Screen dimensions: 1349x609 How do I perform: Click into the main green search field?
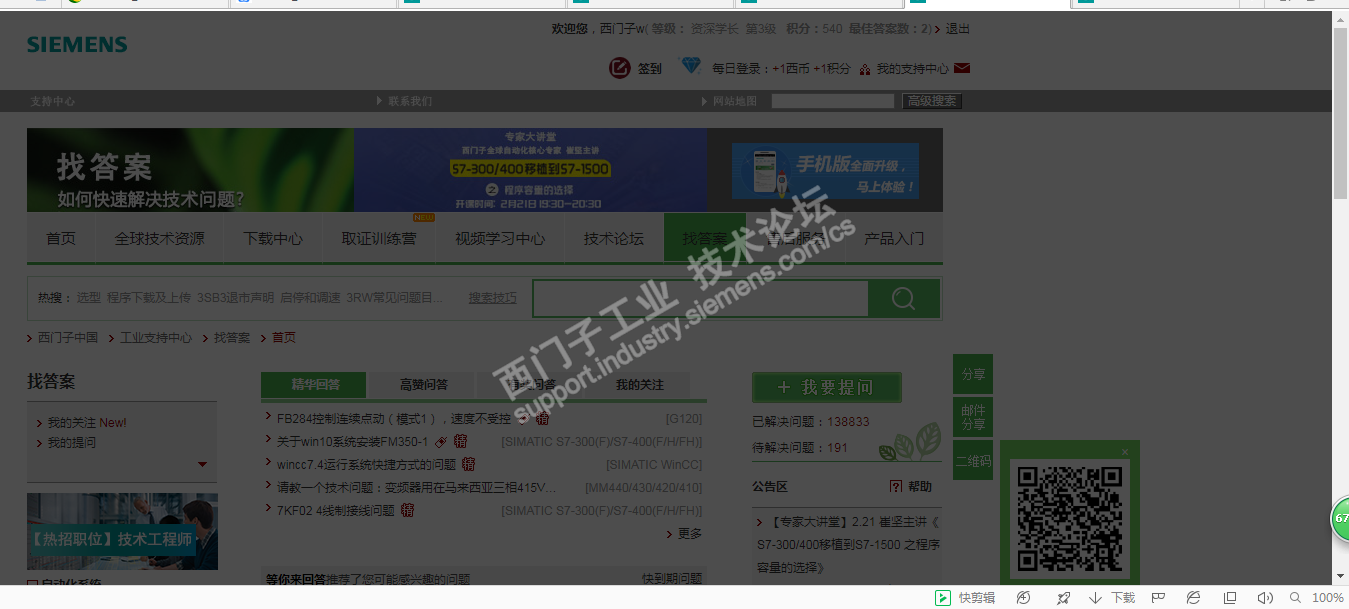pyautogui.click(x=701, y=298)
